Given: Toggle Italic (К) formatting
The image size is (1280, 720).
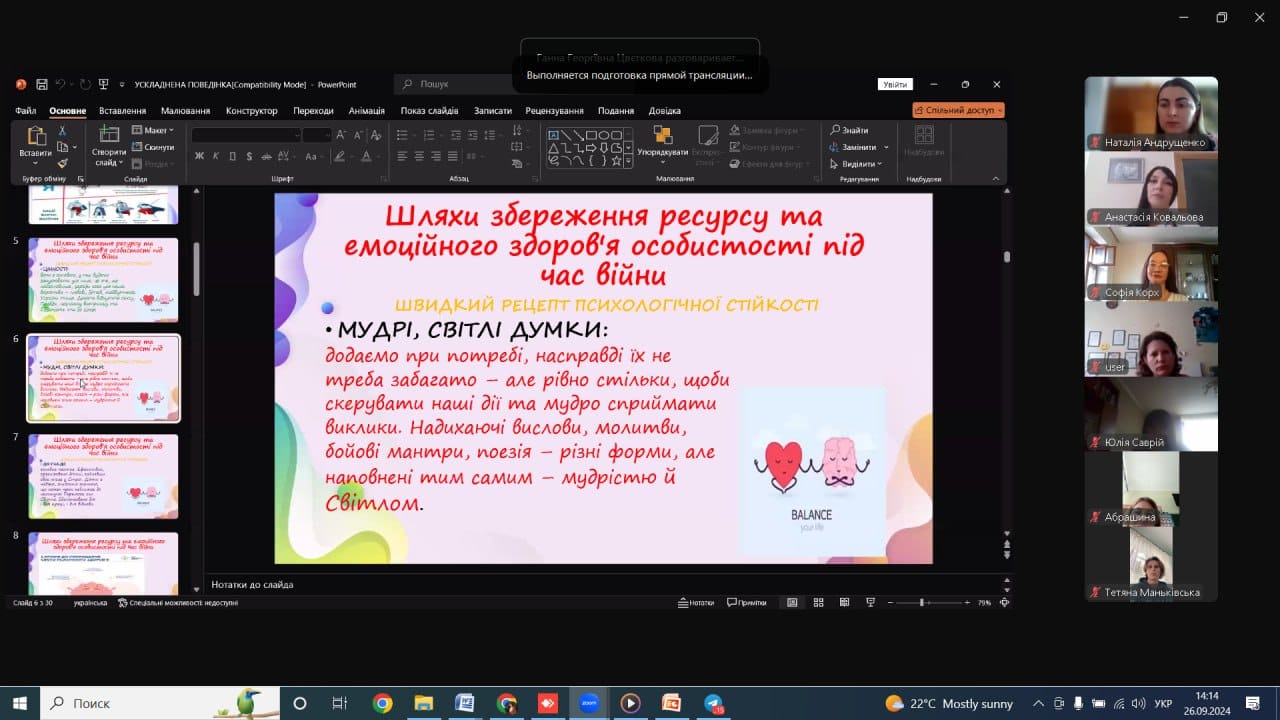Looking at the screenshot, I should [x=216, y=156].
